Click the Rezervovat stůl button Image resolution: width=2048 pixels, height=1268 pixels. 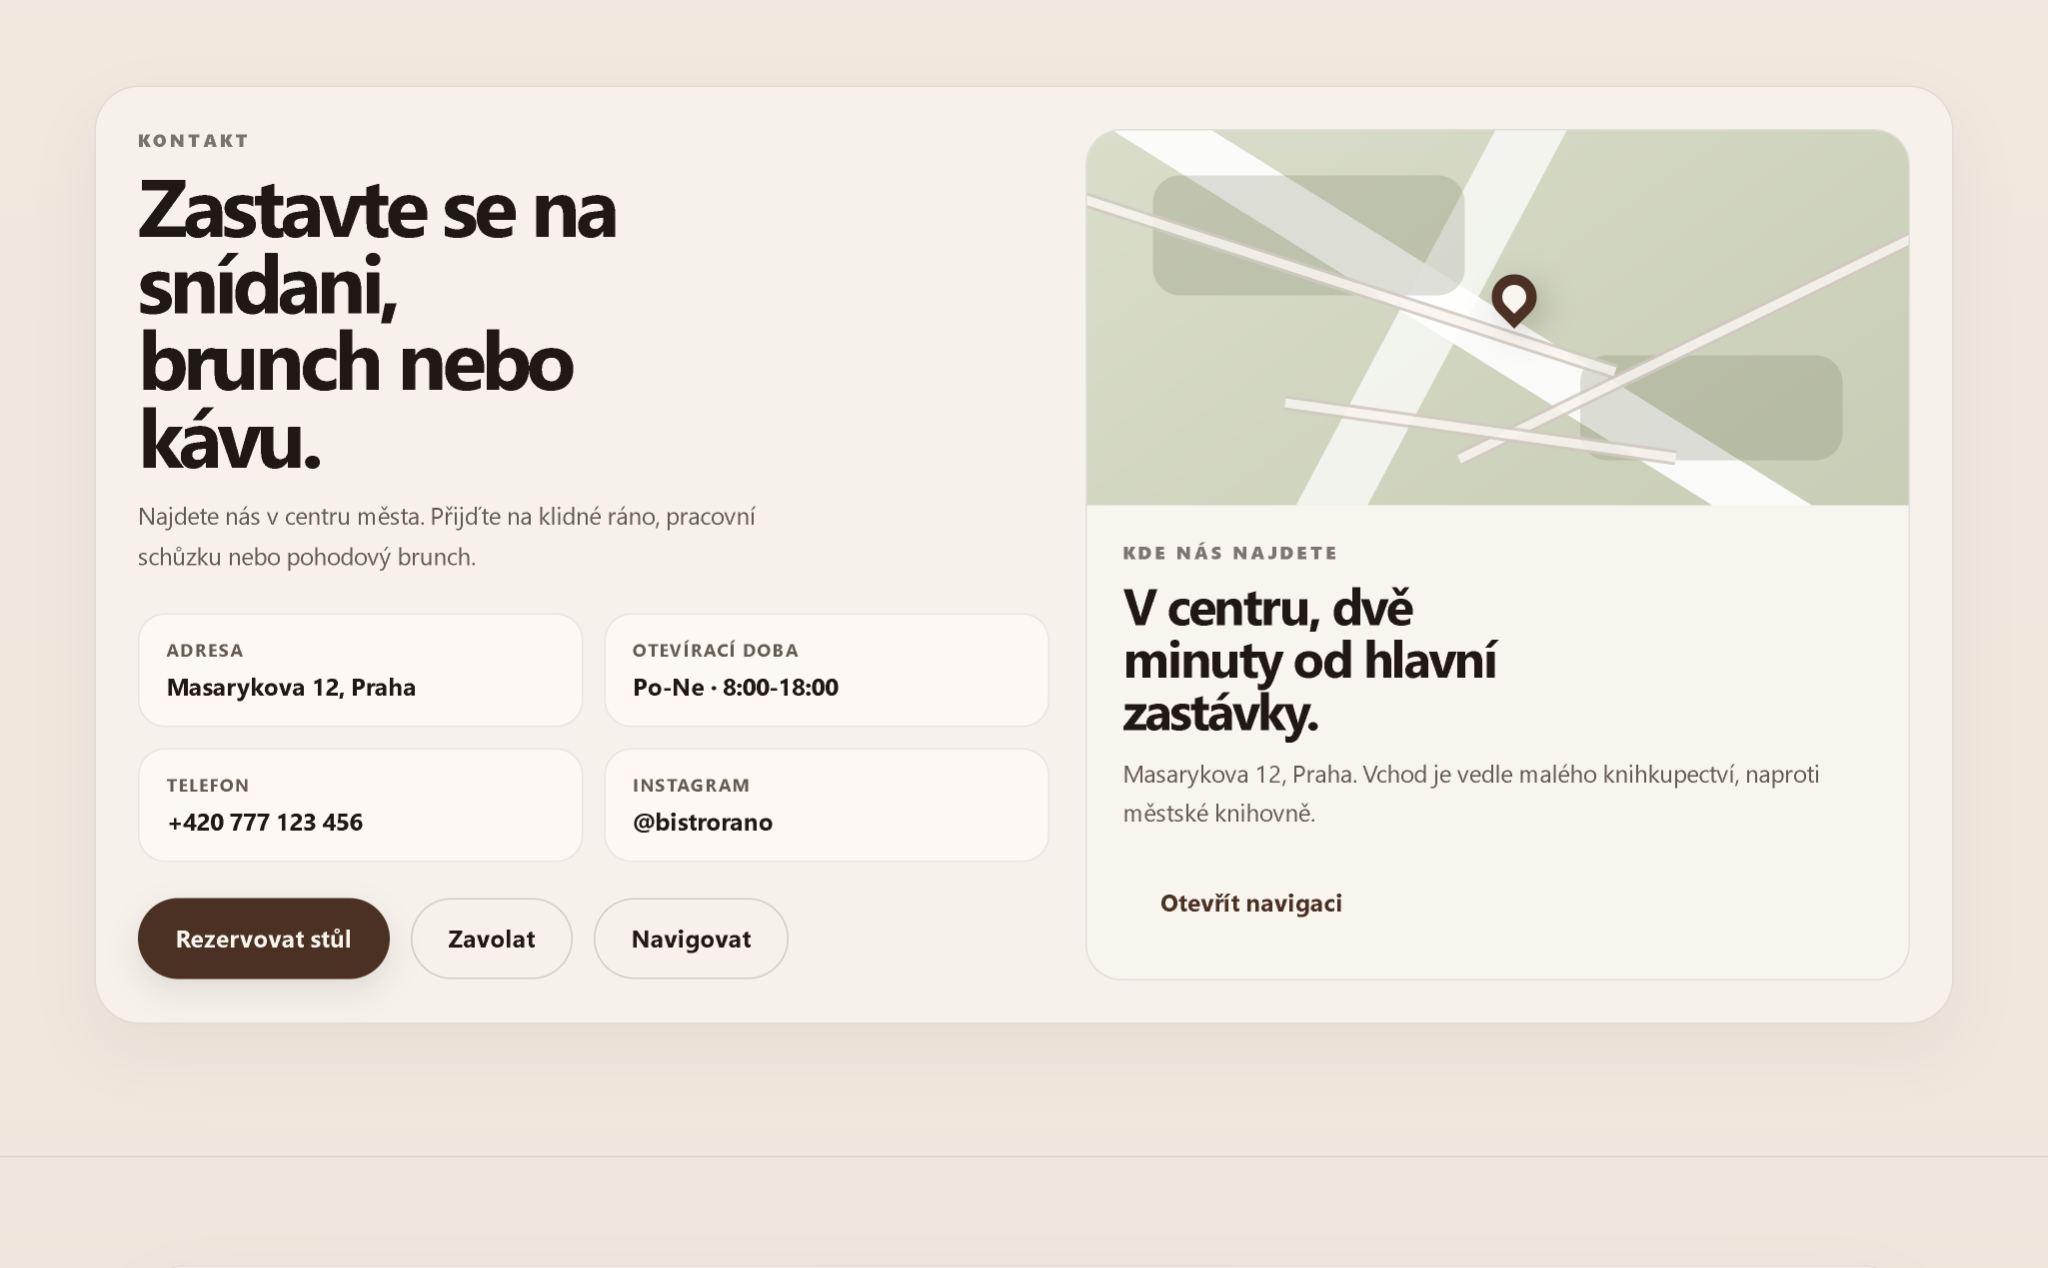(x=263, y=938)
